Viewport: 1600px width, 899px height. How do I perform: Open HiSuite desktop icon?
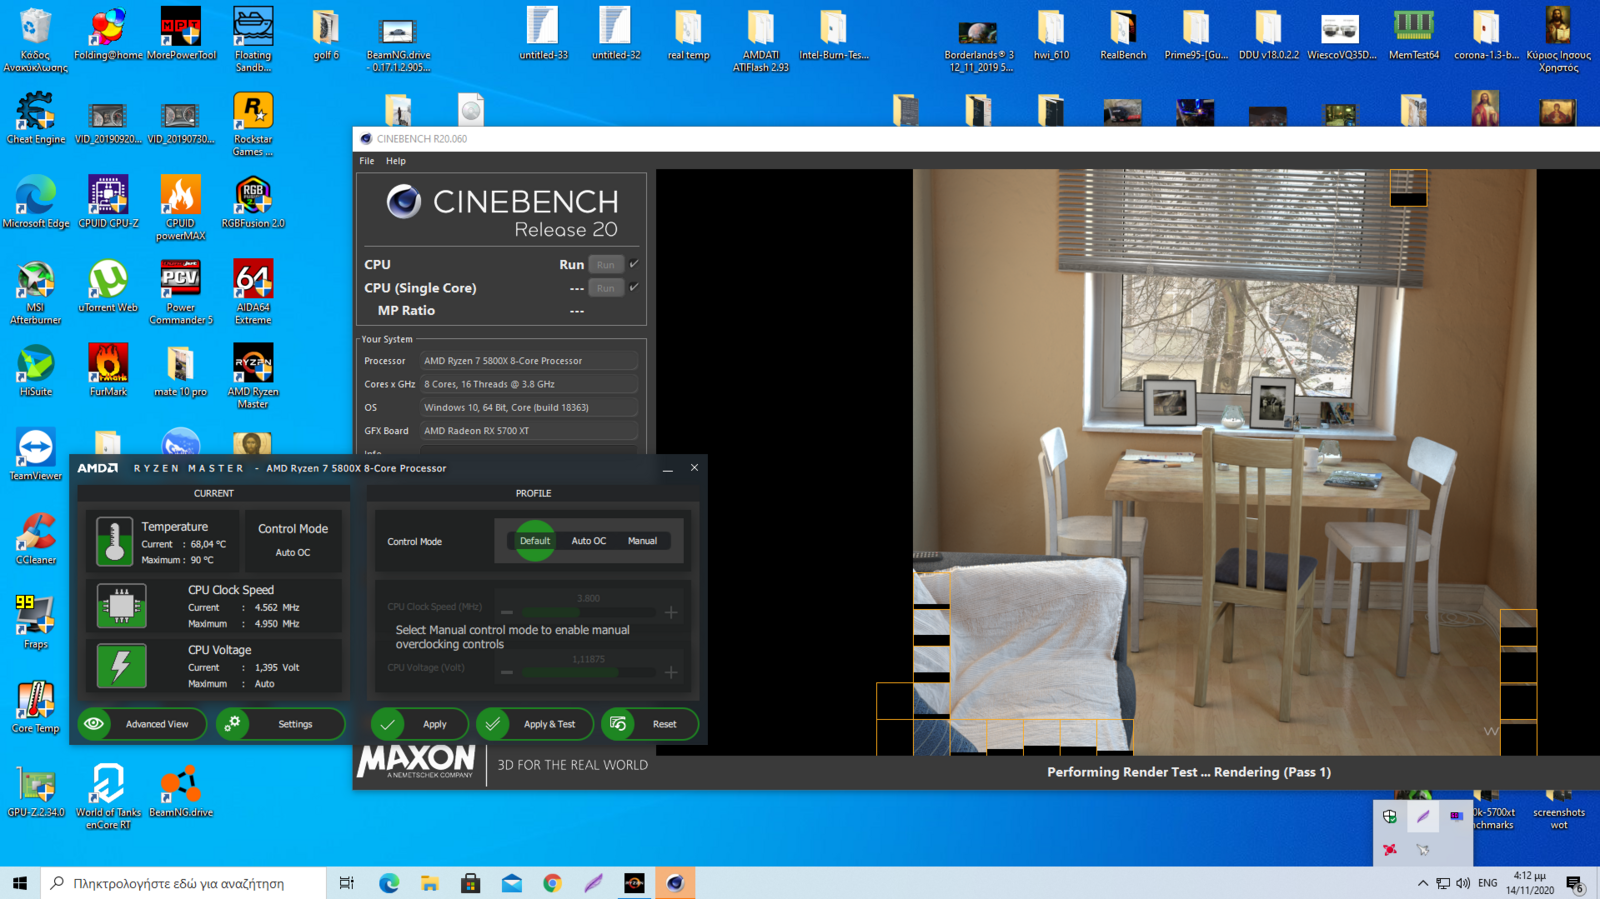click(36, 370)
